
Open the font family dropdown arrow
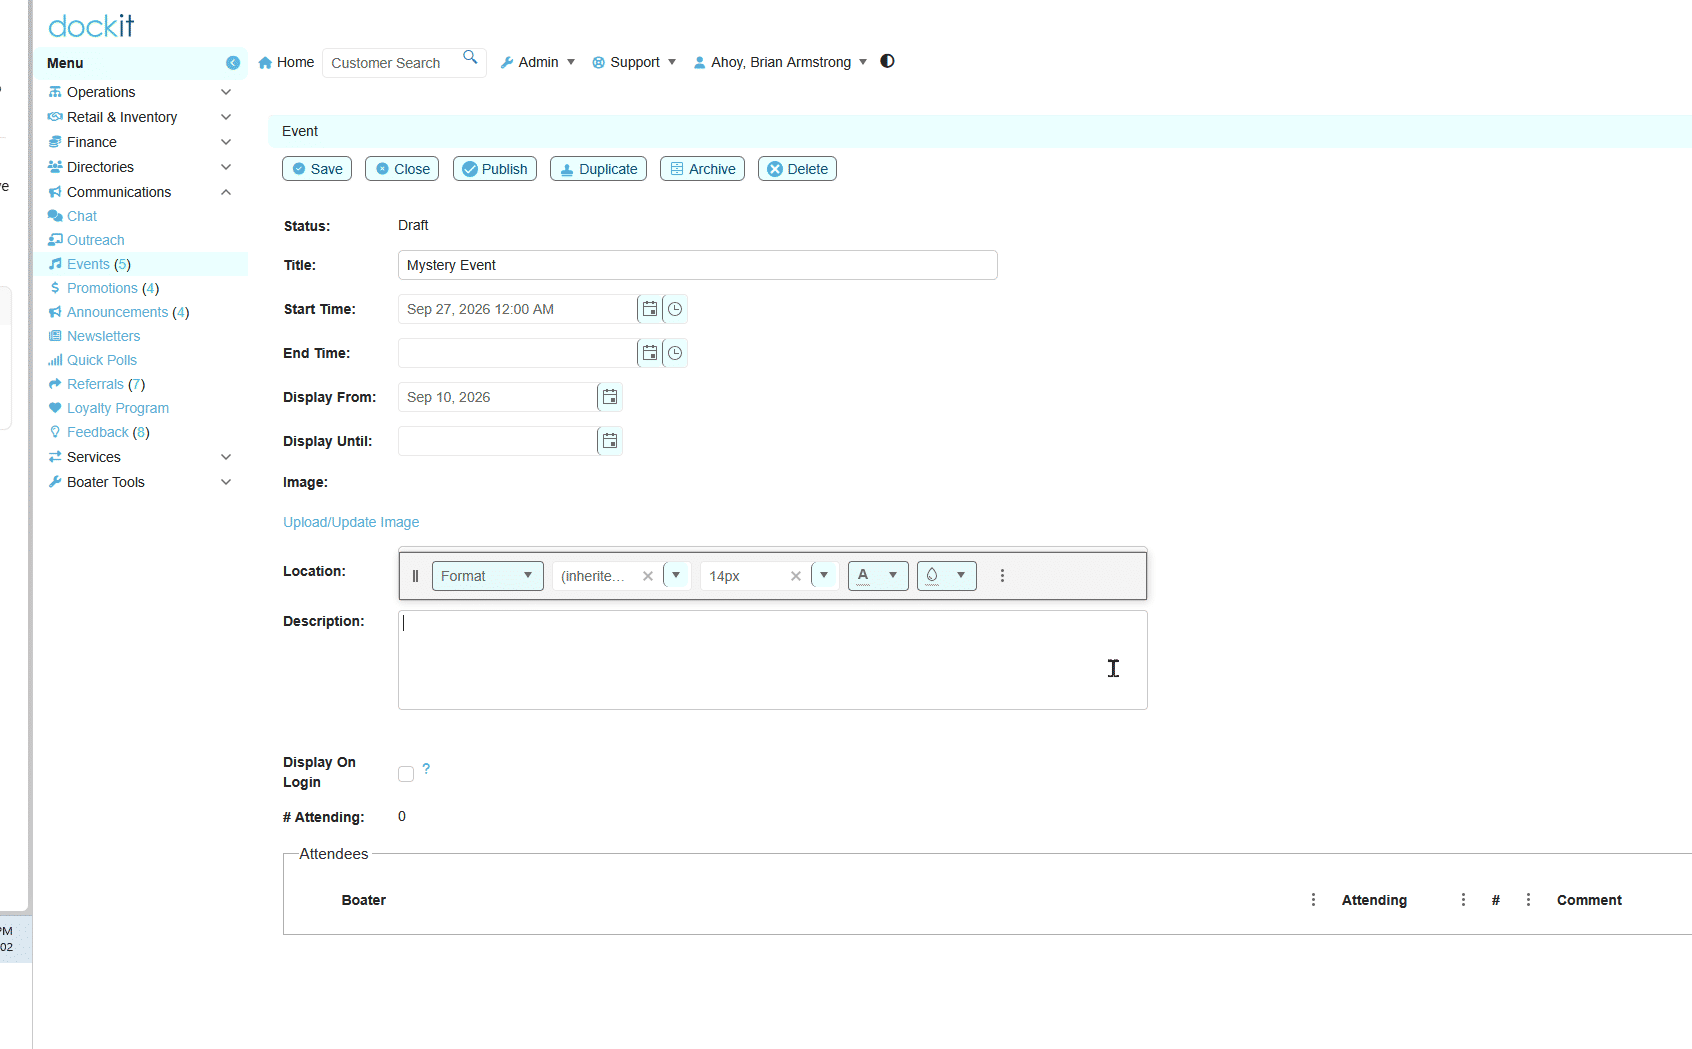tap(677, 575)
